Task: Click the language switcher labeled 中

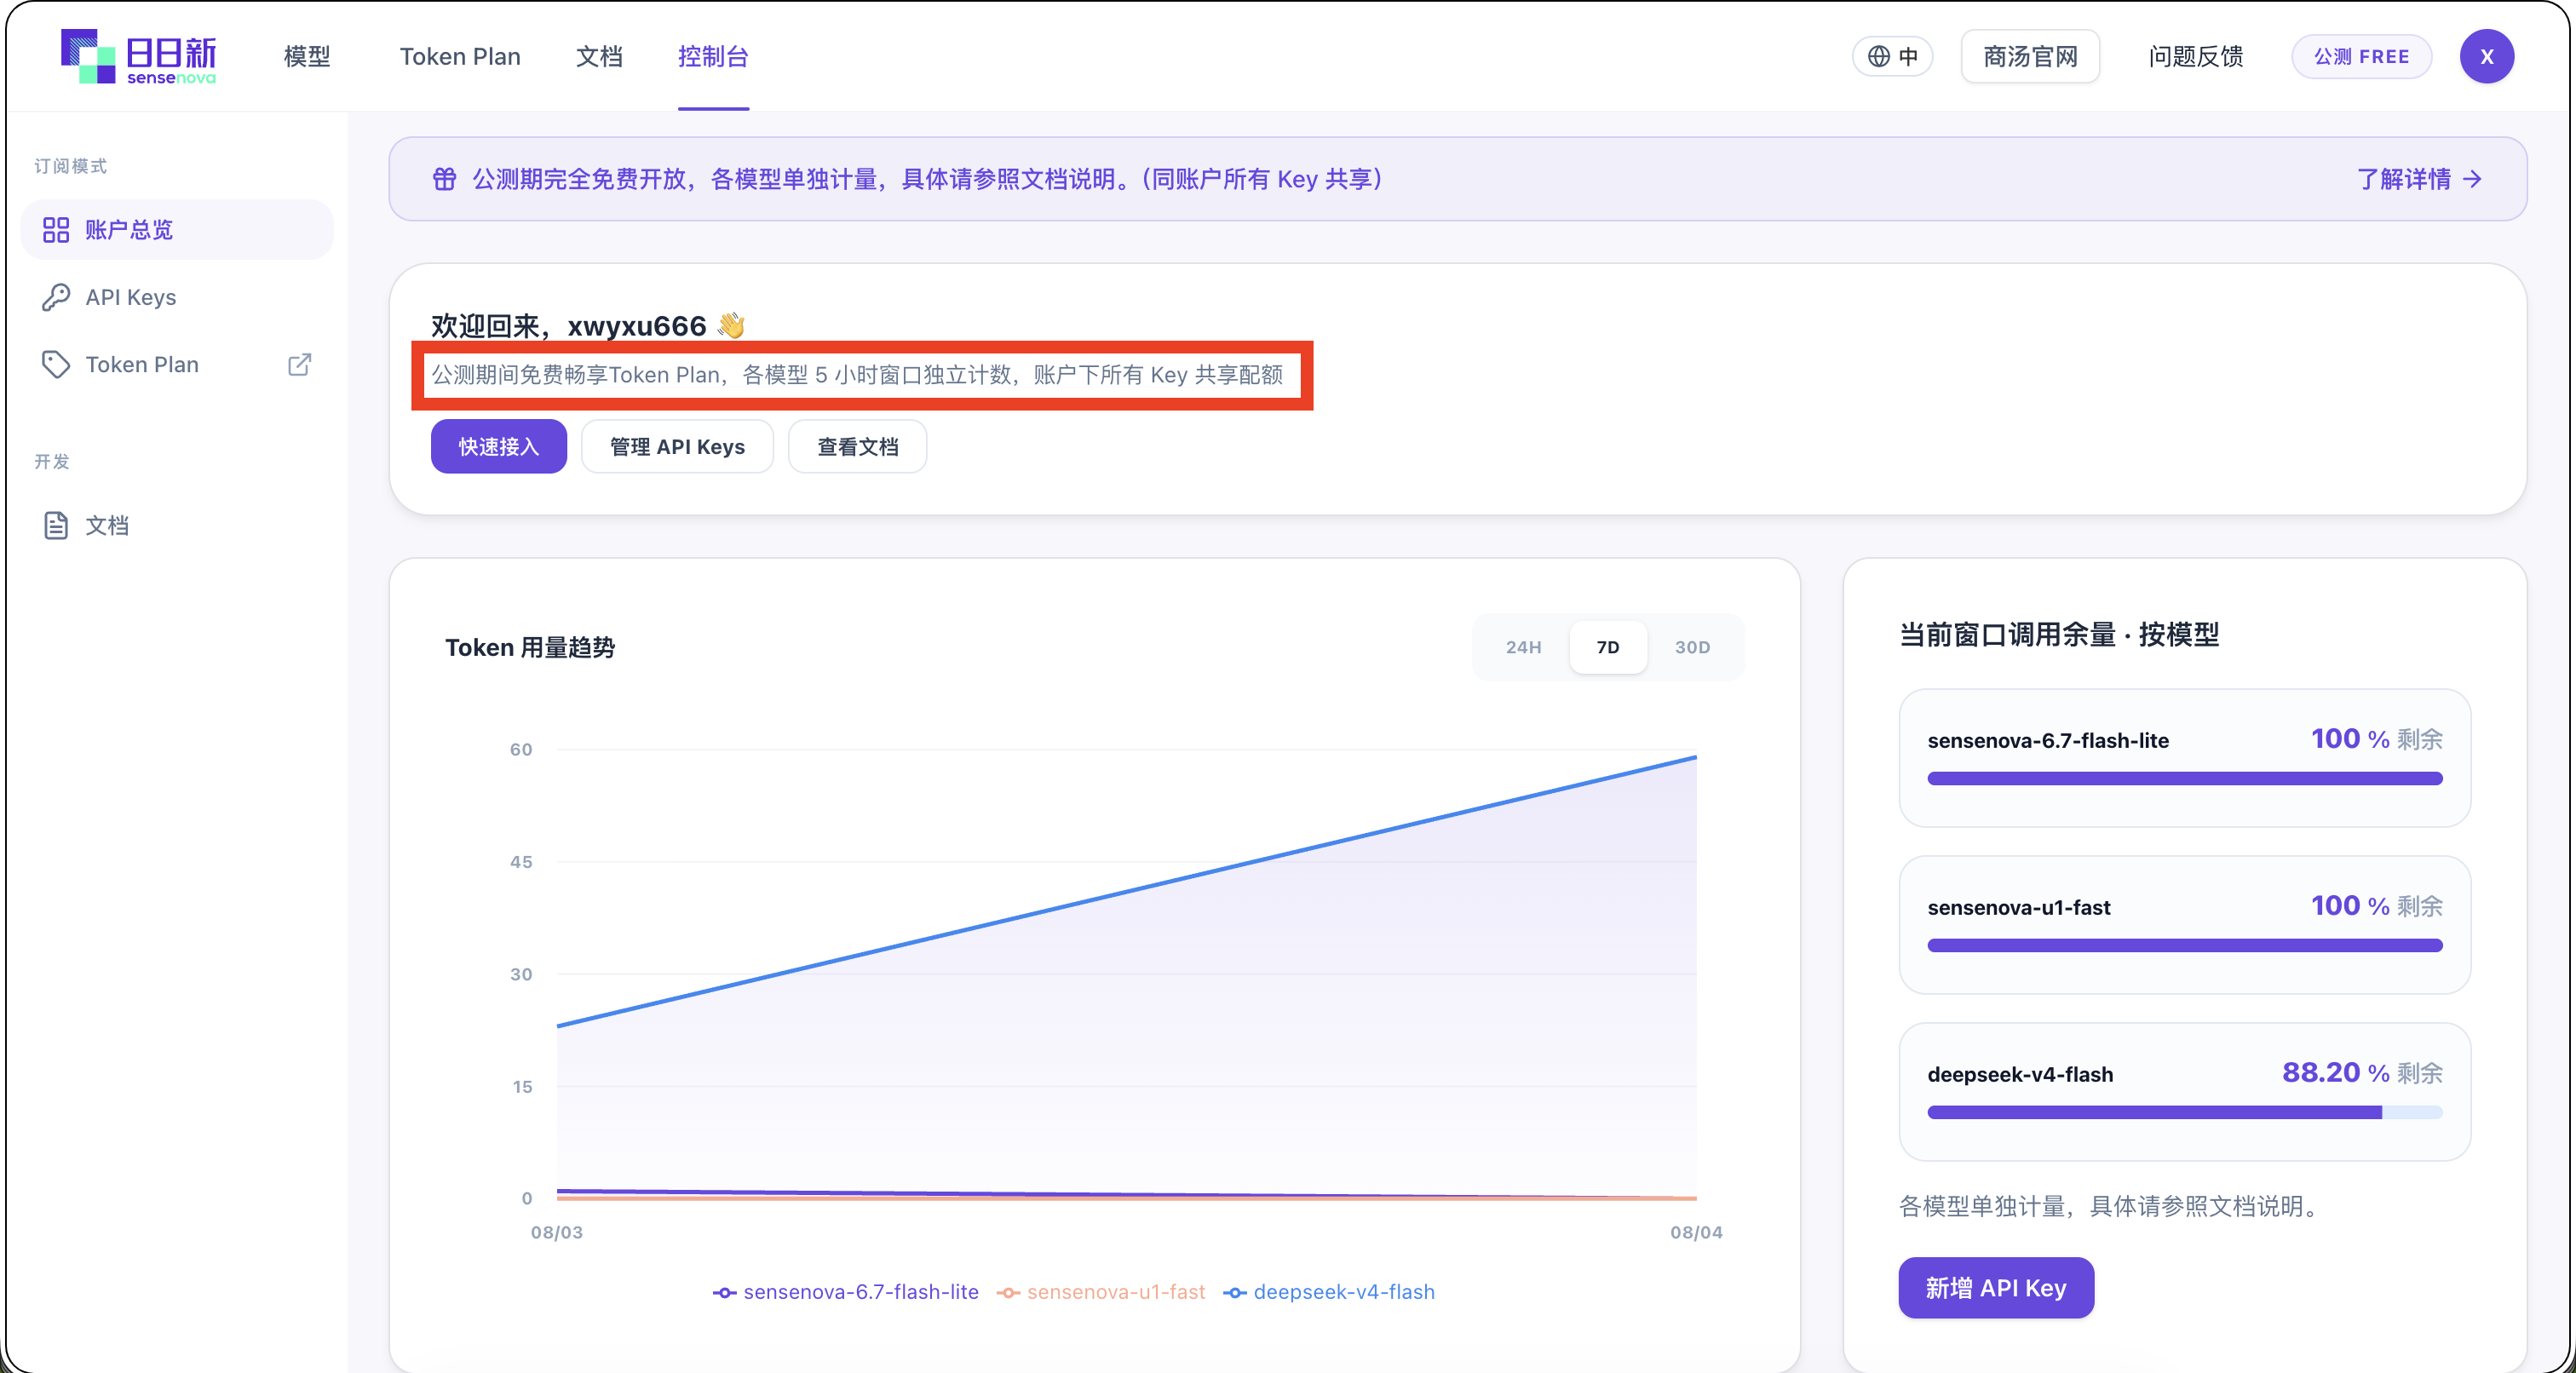Action: click(1892, 56)
